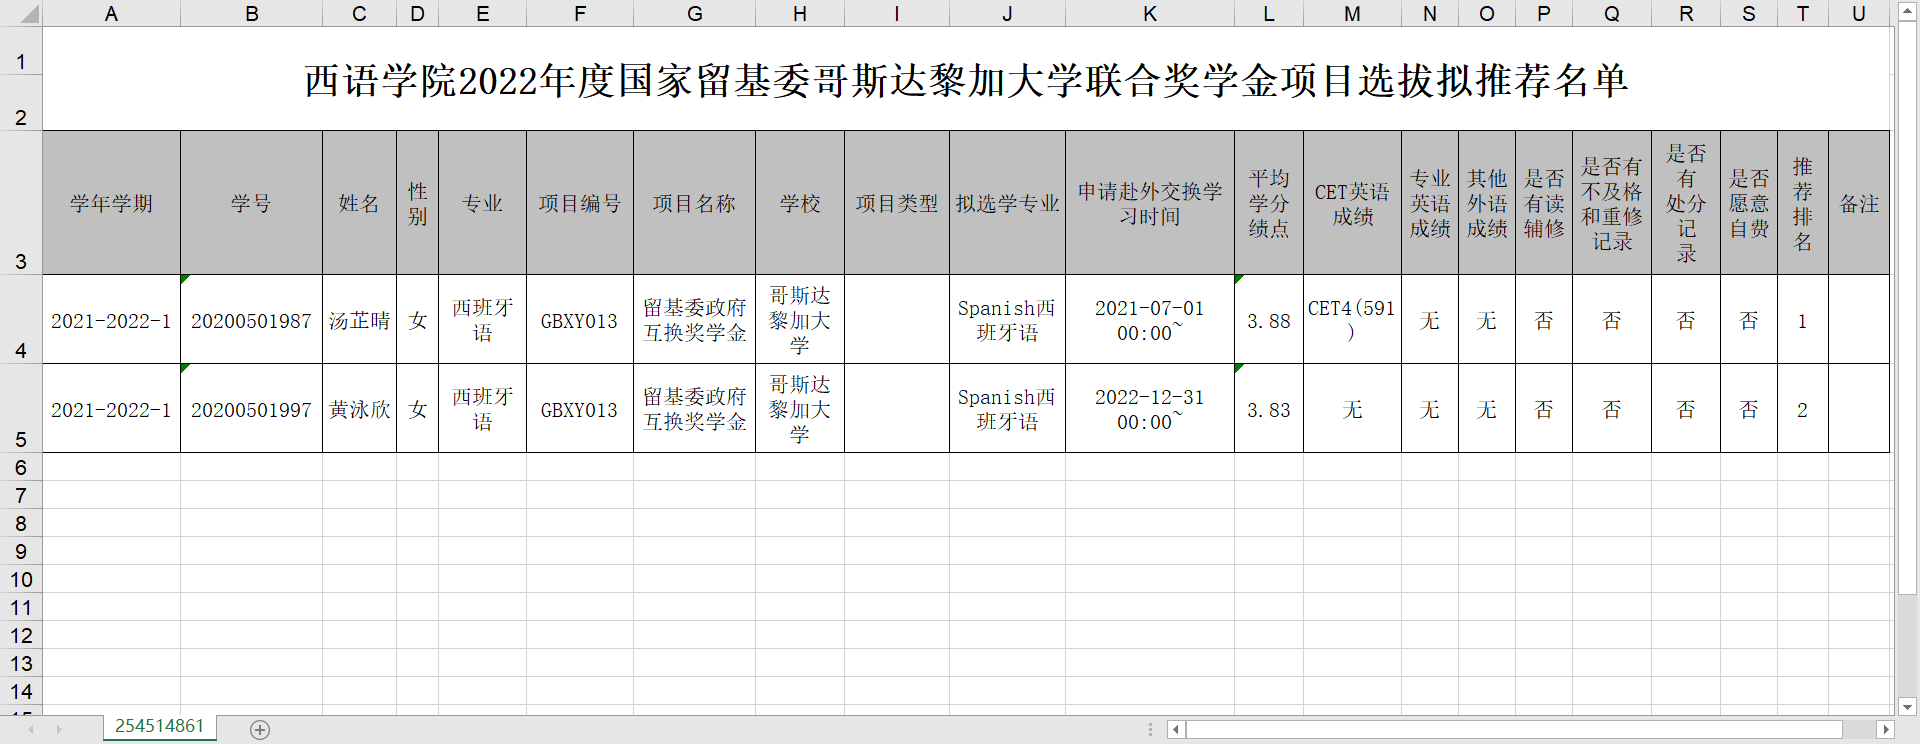
Task: Select column K header
Action: [x=1149, y=14]
